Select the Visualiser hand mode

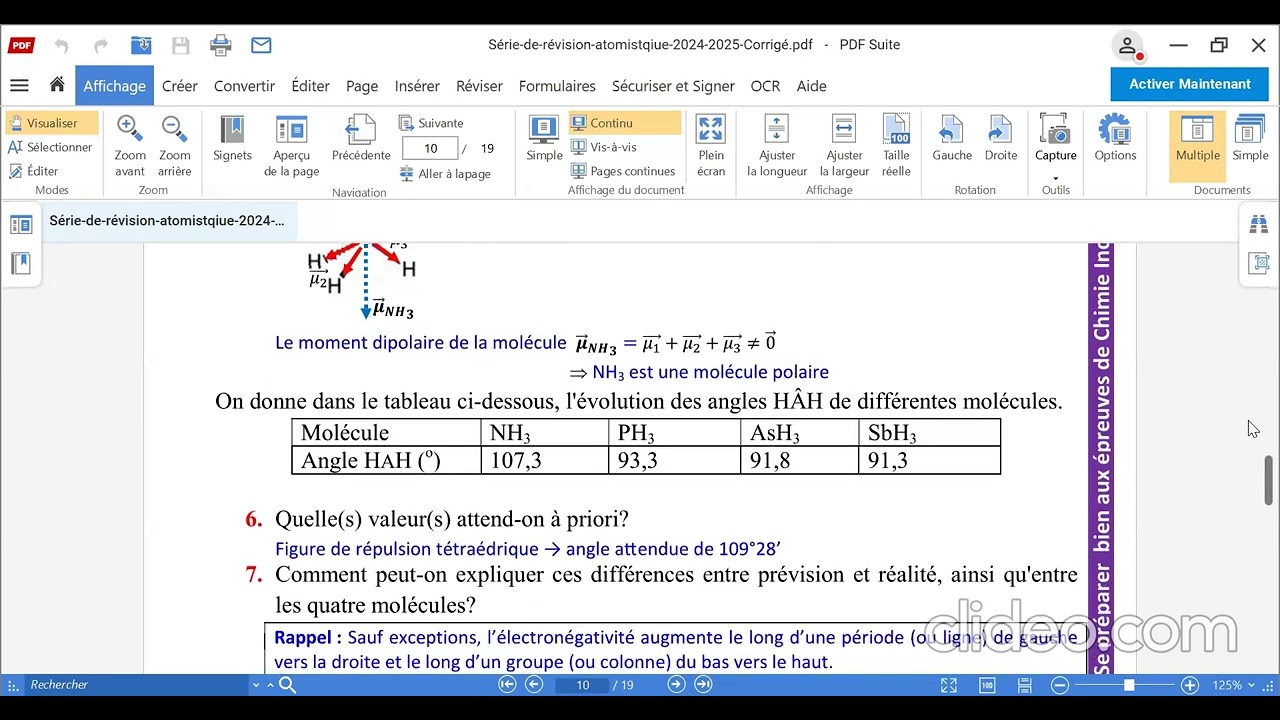pos(52,123)
